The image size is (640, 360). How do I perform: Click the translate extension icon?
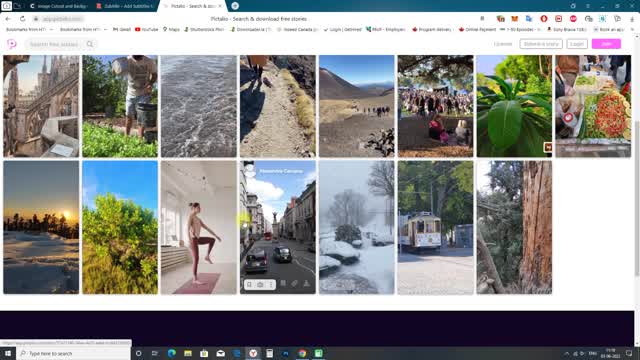[x=529, y=19]
